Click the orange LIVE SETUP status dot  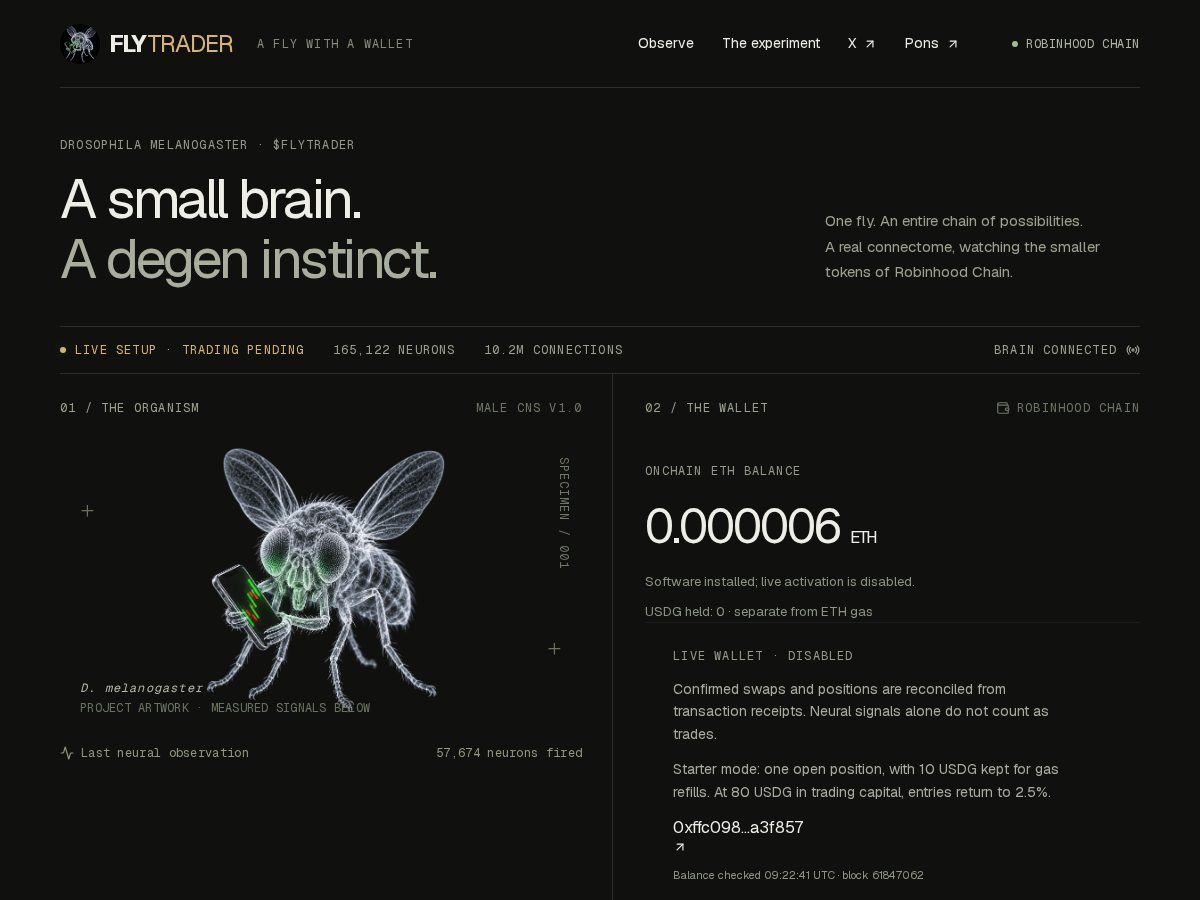click(63, 350)
